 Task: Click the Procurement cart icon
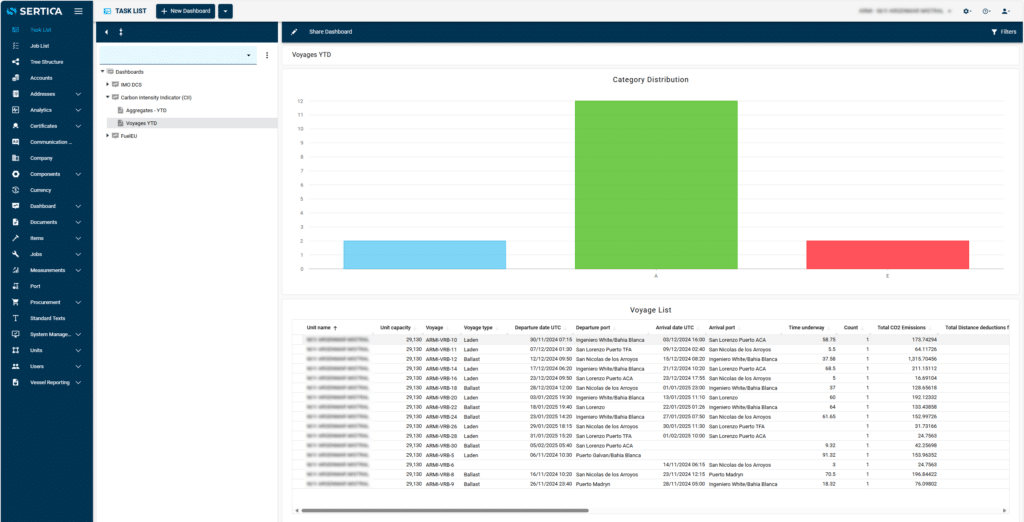point(16,302)
